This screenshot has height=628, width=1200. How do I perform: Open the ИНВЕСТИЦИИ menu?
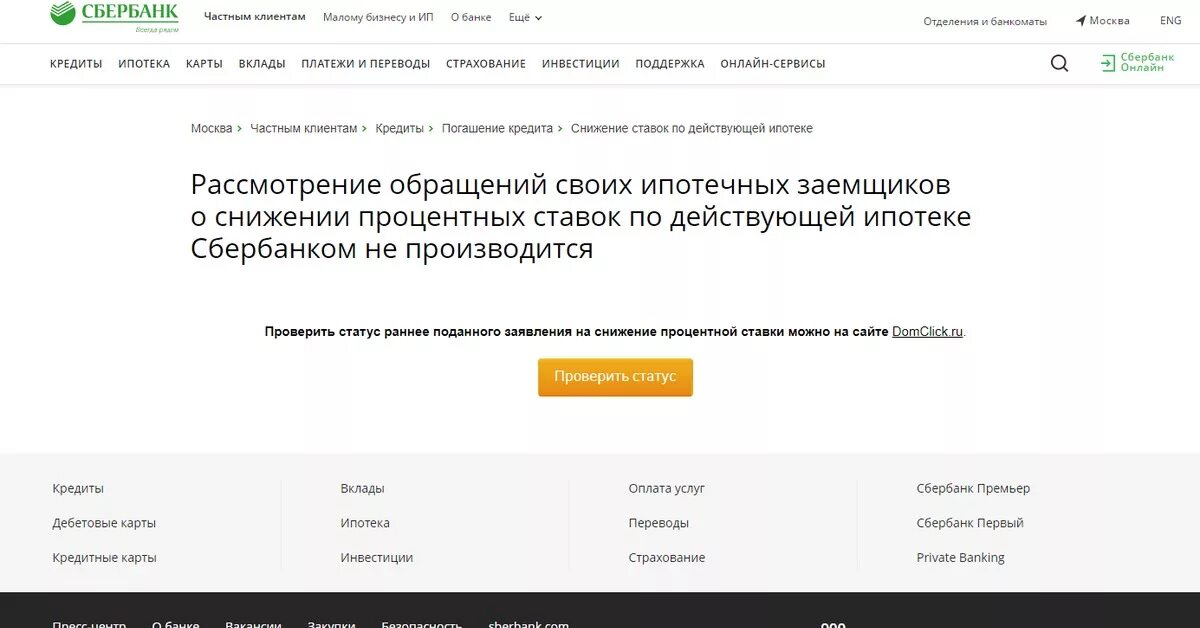pos(581,64)
